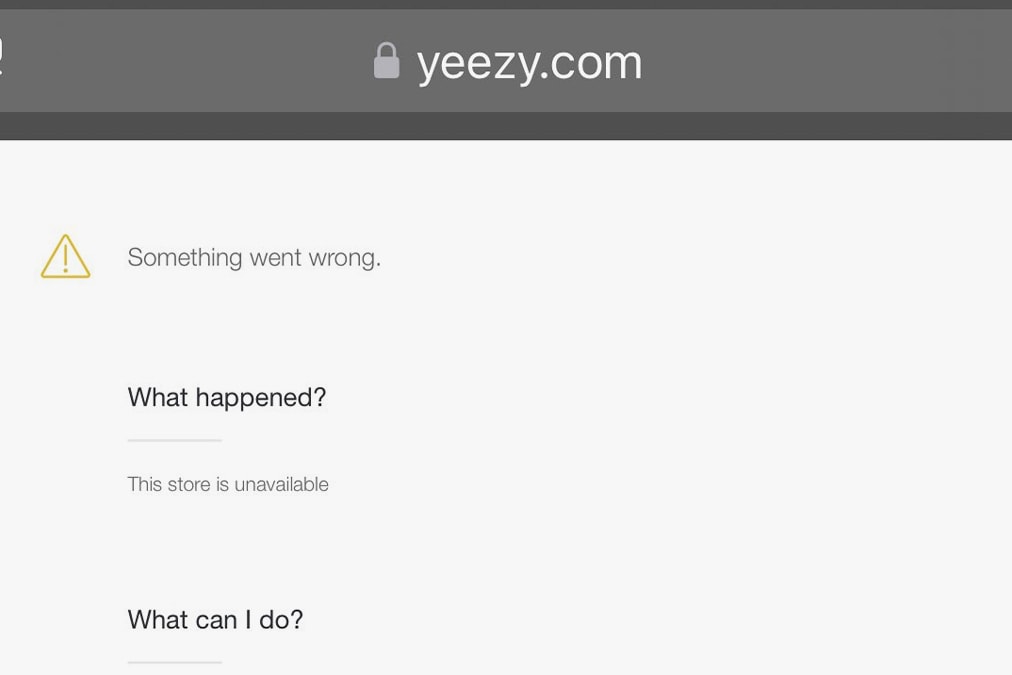The height and width of the screenshot is (675, 1012).
Task: Click the divider line under 'What can I do?'
Action: click(174, 662)
